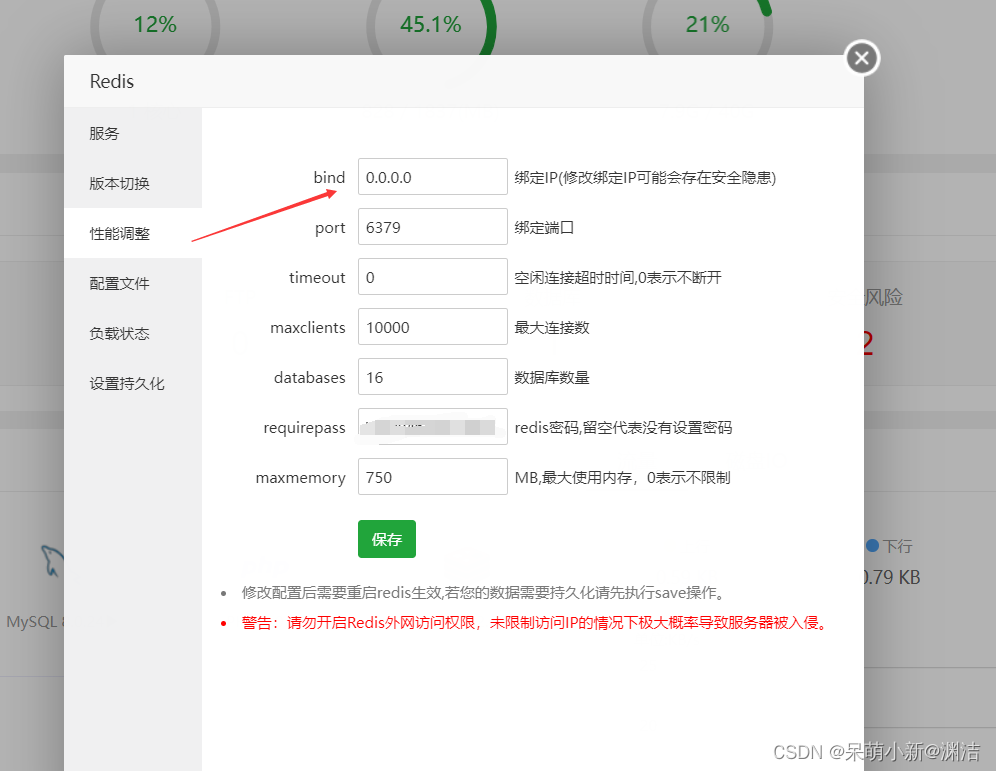This screenshot has width=996, height=771.
Task: Show the 负载状态 tab
Action: pyautogui.click(x=133, y=333)
